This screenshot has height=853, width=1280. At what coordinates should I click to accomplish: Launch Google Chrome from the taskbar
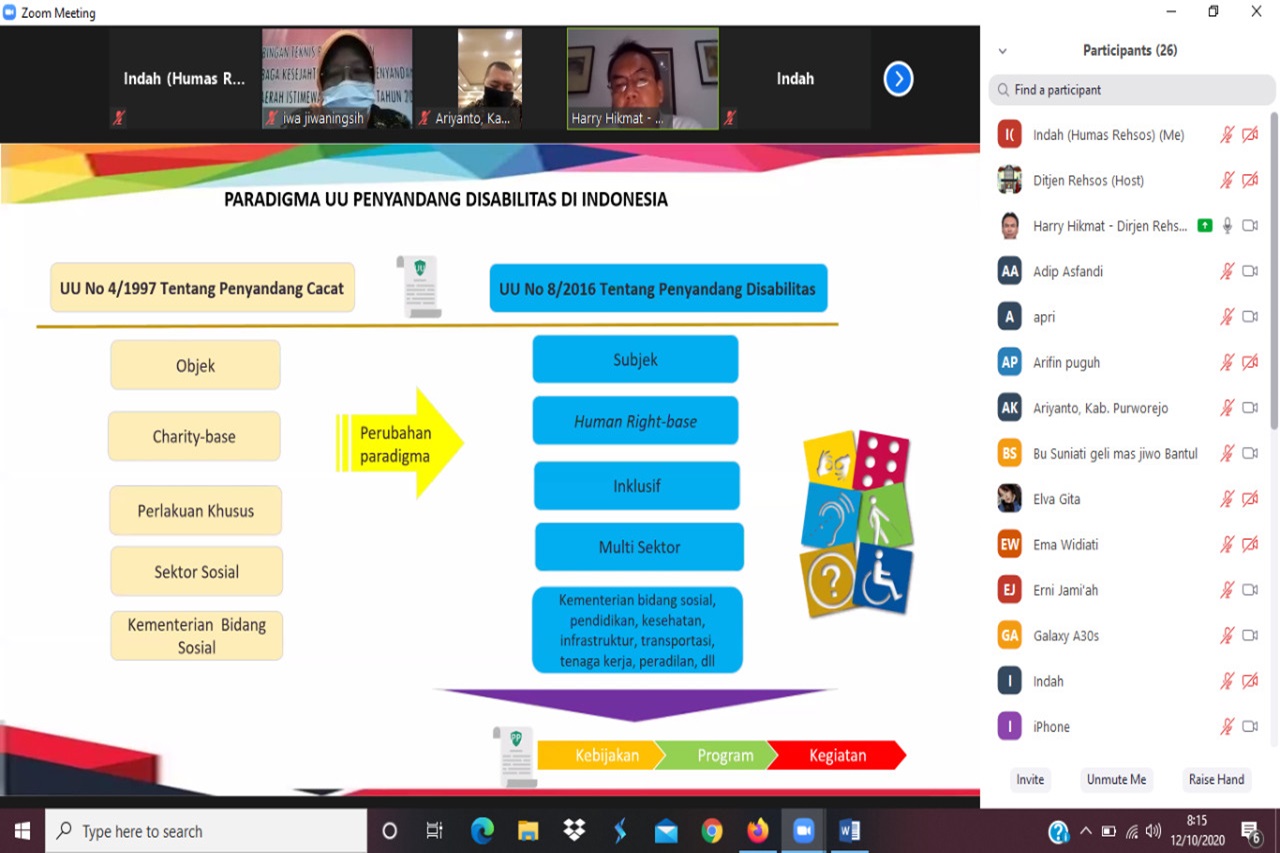(711, 831)
